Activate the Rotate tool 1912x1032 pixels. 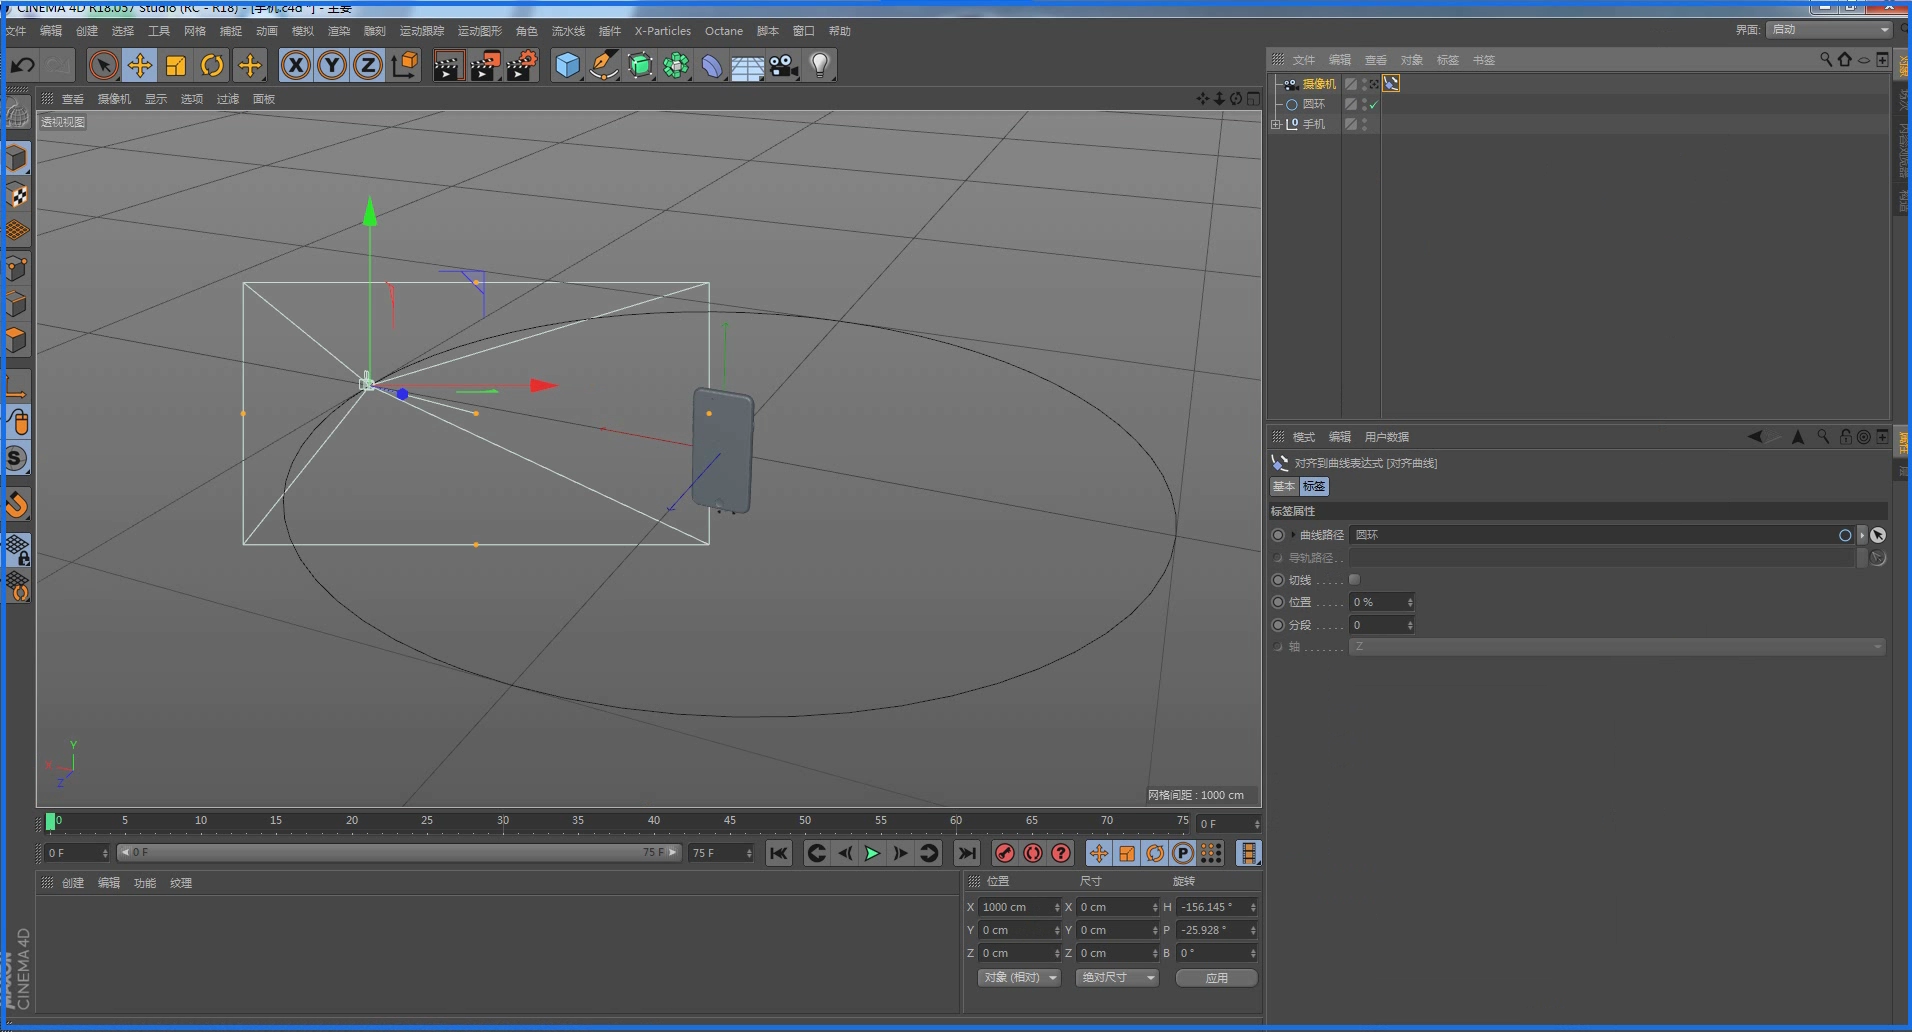[x=212, y=66]
